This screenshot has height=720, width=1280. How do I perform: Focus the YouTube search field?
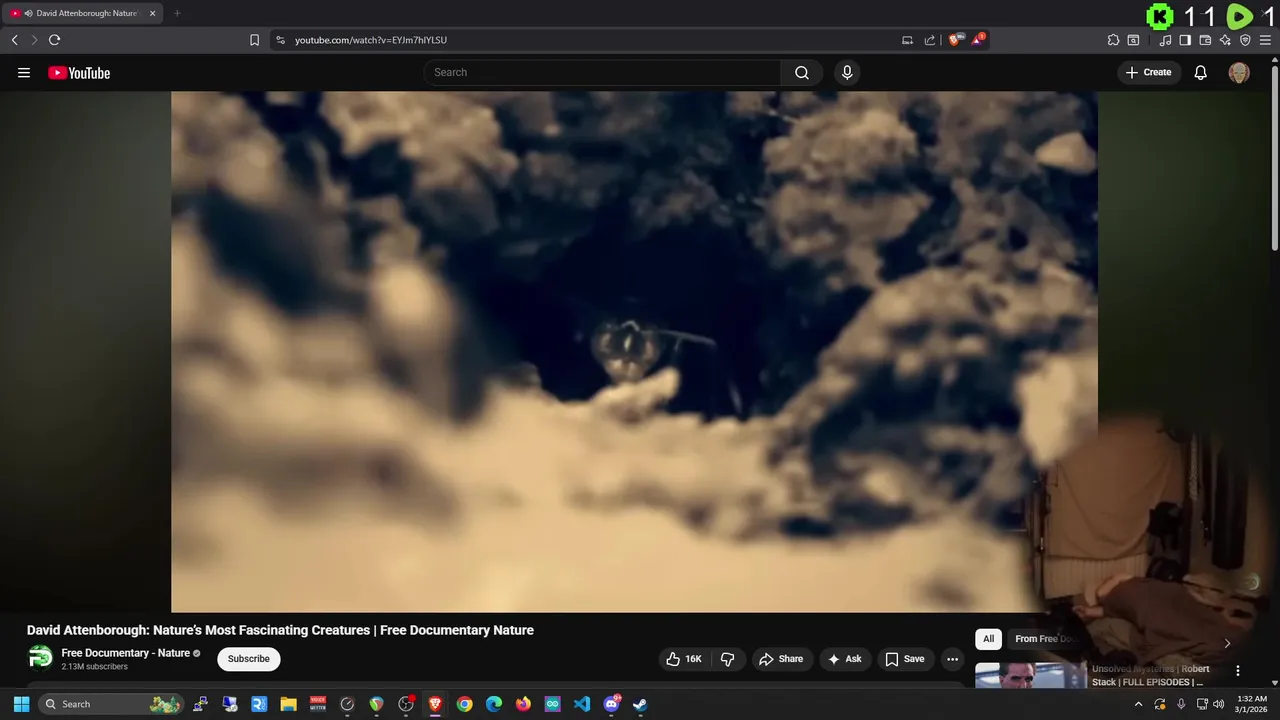pos(603,72)
